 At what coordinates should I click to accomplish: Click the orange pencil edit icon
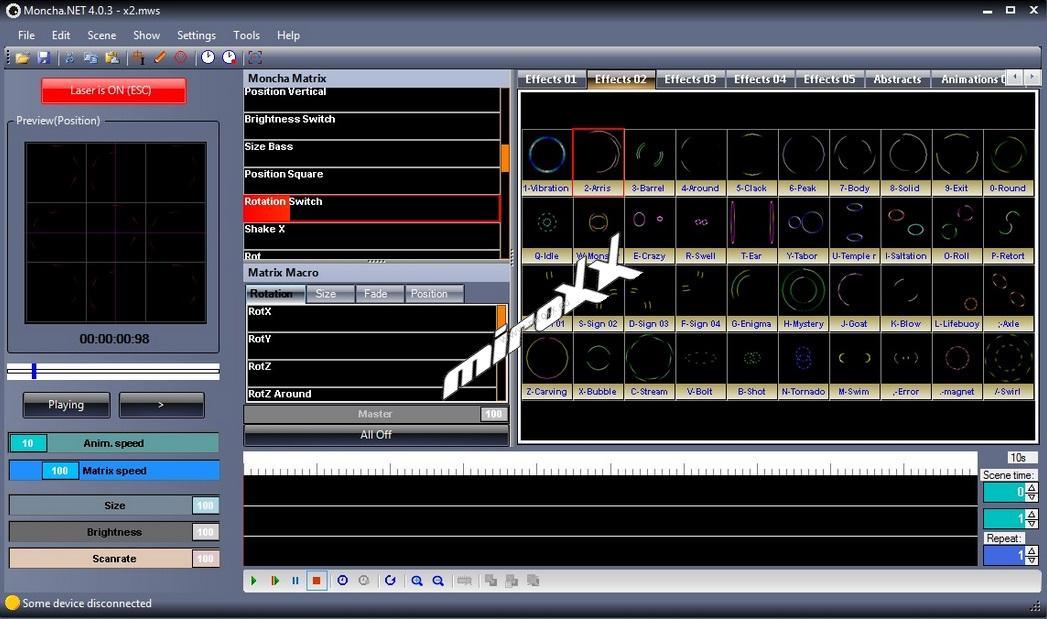160,58
